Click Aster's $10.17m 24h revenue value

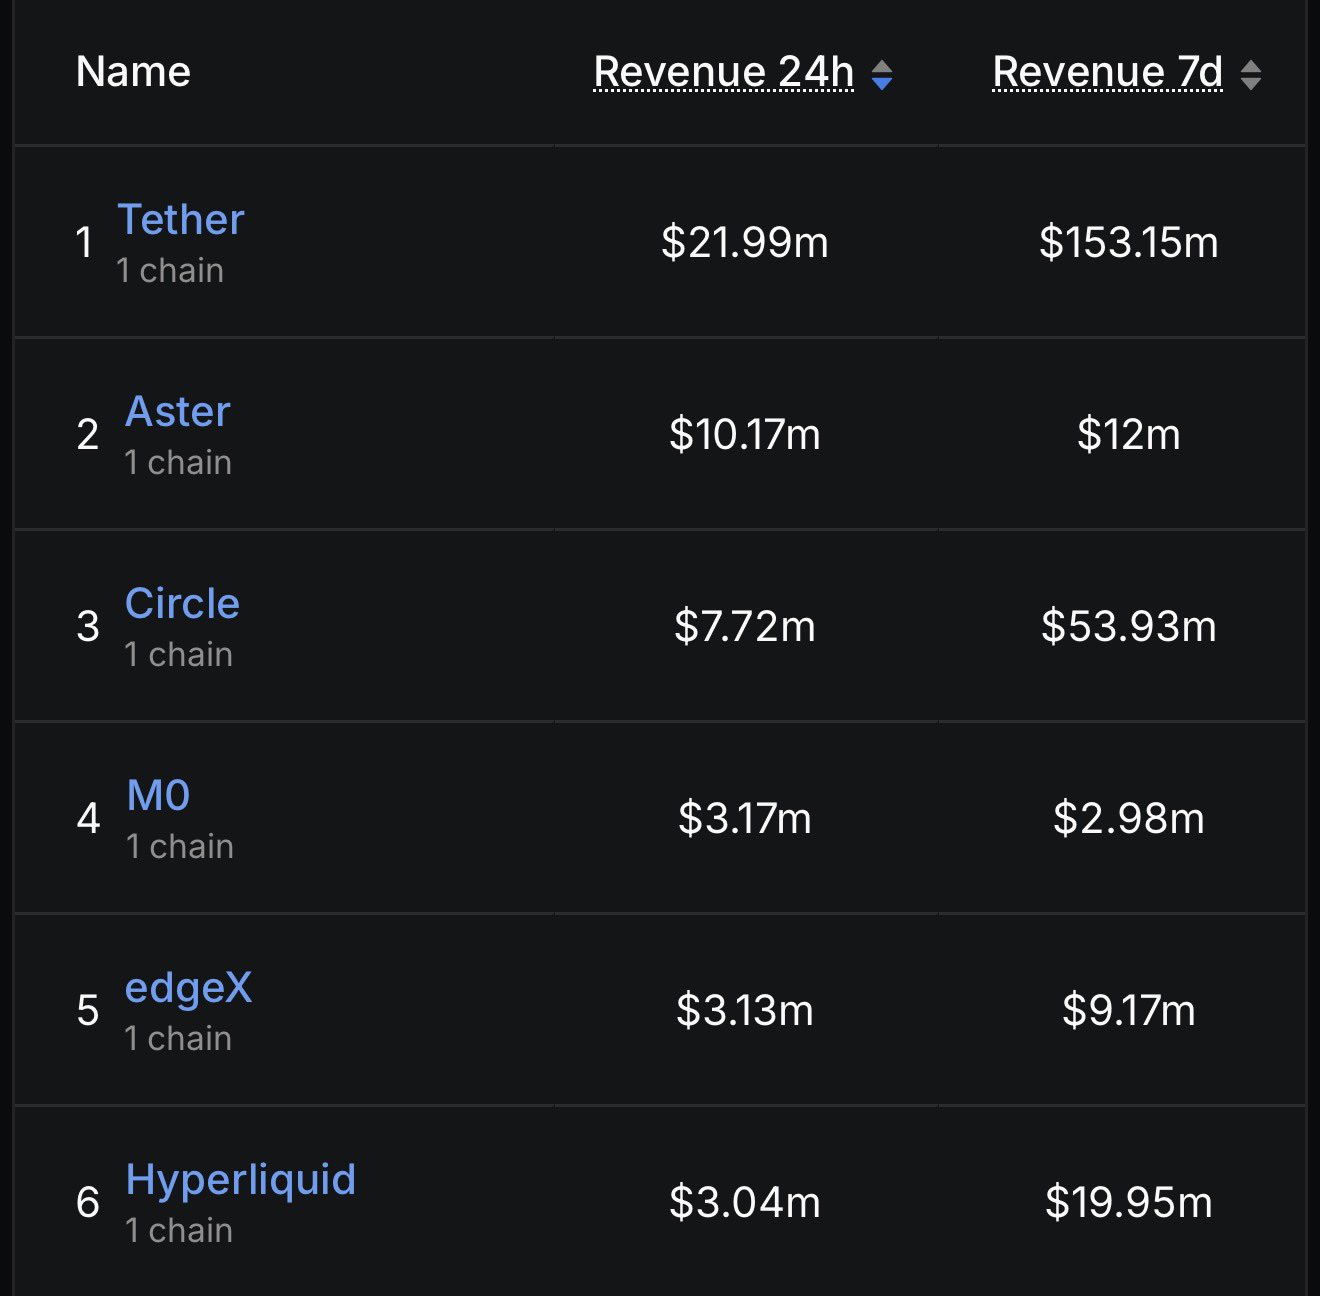tap(744, 434)
